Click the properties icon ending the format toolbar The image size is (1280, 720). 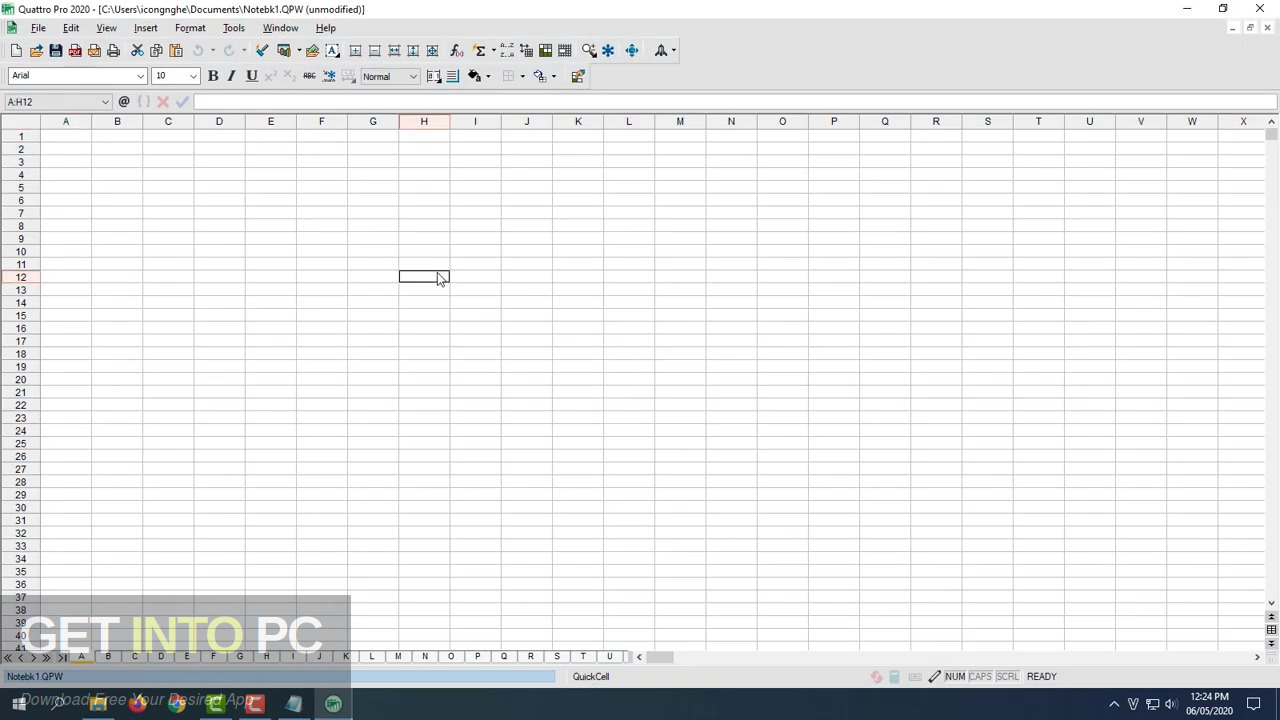coord(577,76)
